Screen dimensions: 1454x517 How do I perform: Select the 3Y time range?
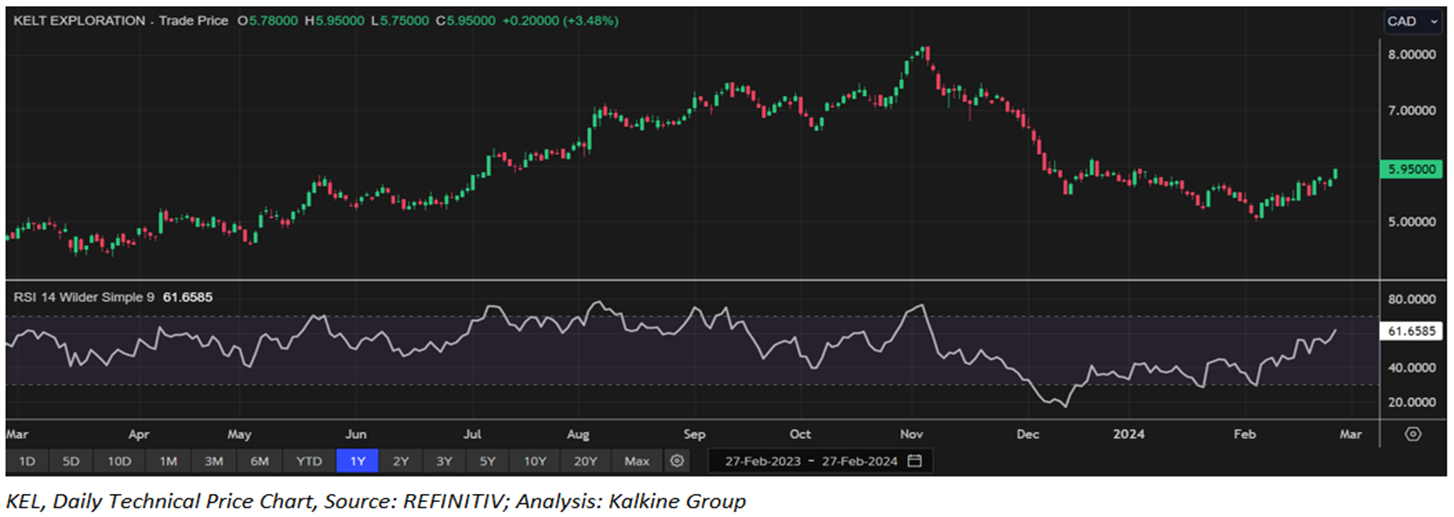pyautogui.click(x=444, y=461)
